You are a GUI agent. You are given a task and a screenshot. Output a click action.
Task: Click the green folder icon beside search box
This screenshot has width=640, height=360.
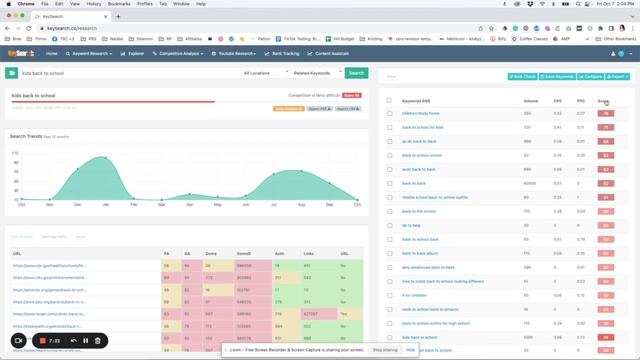tap(11, 73)
